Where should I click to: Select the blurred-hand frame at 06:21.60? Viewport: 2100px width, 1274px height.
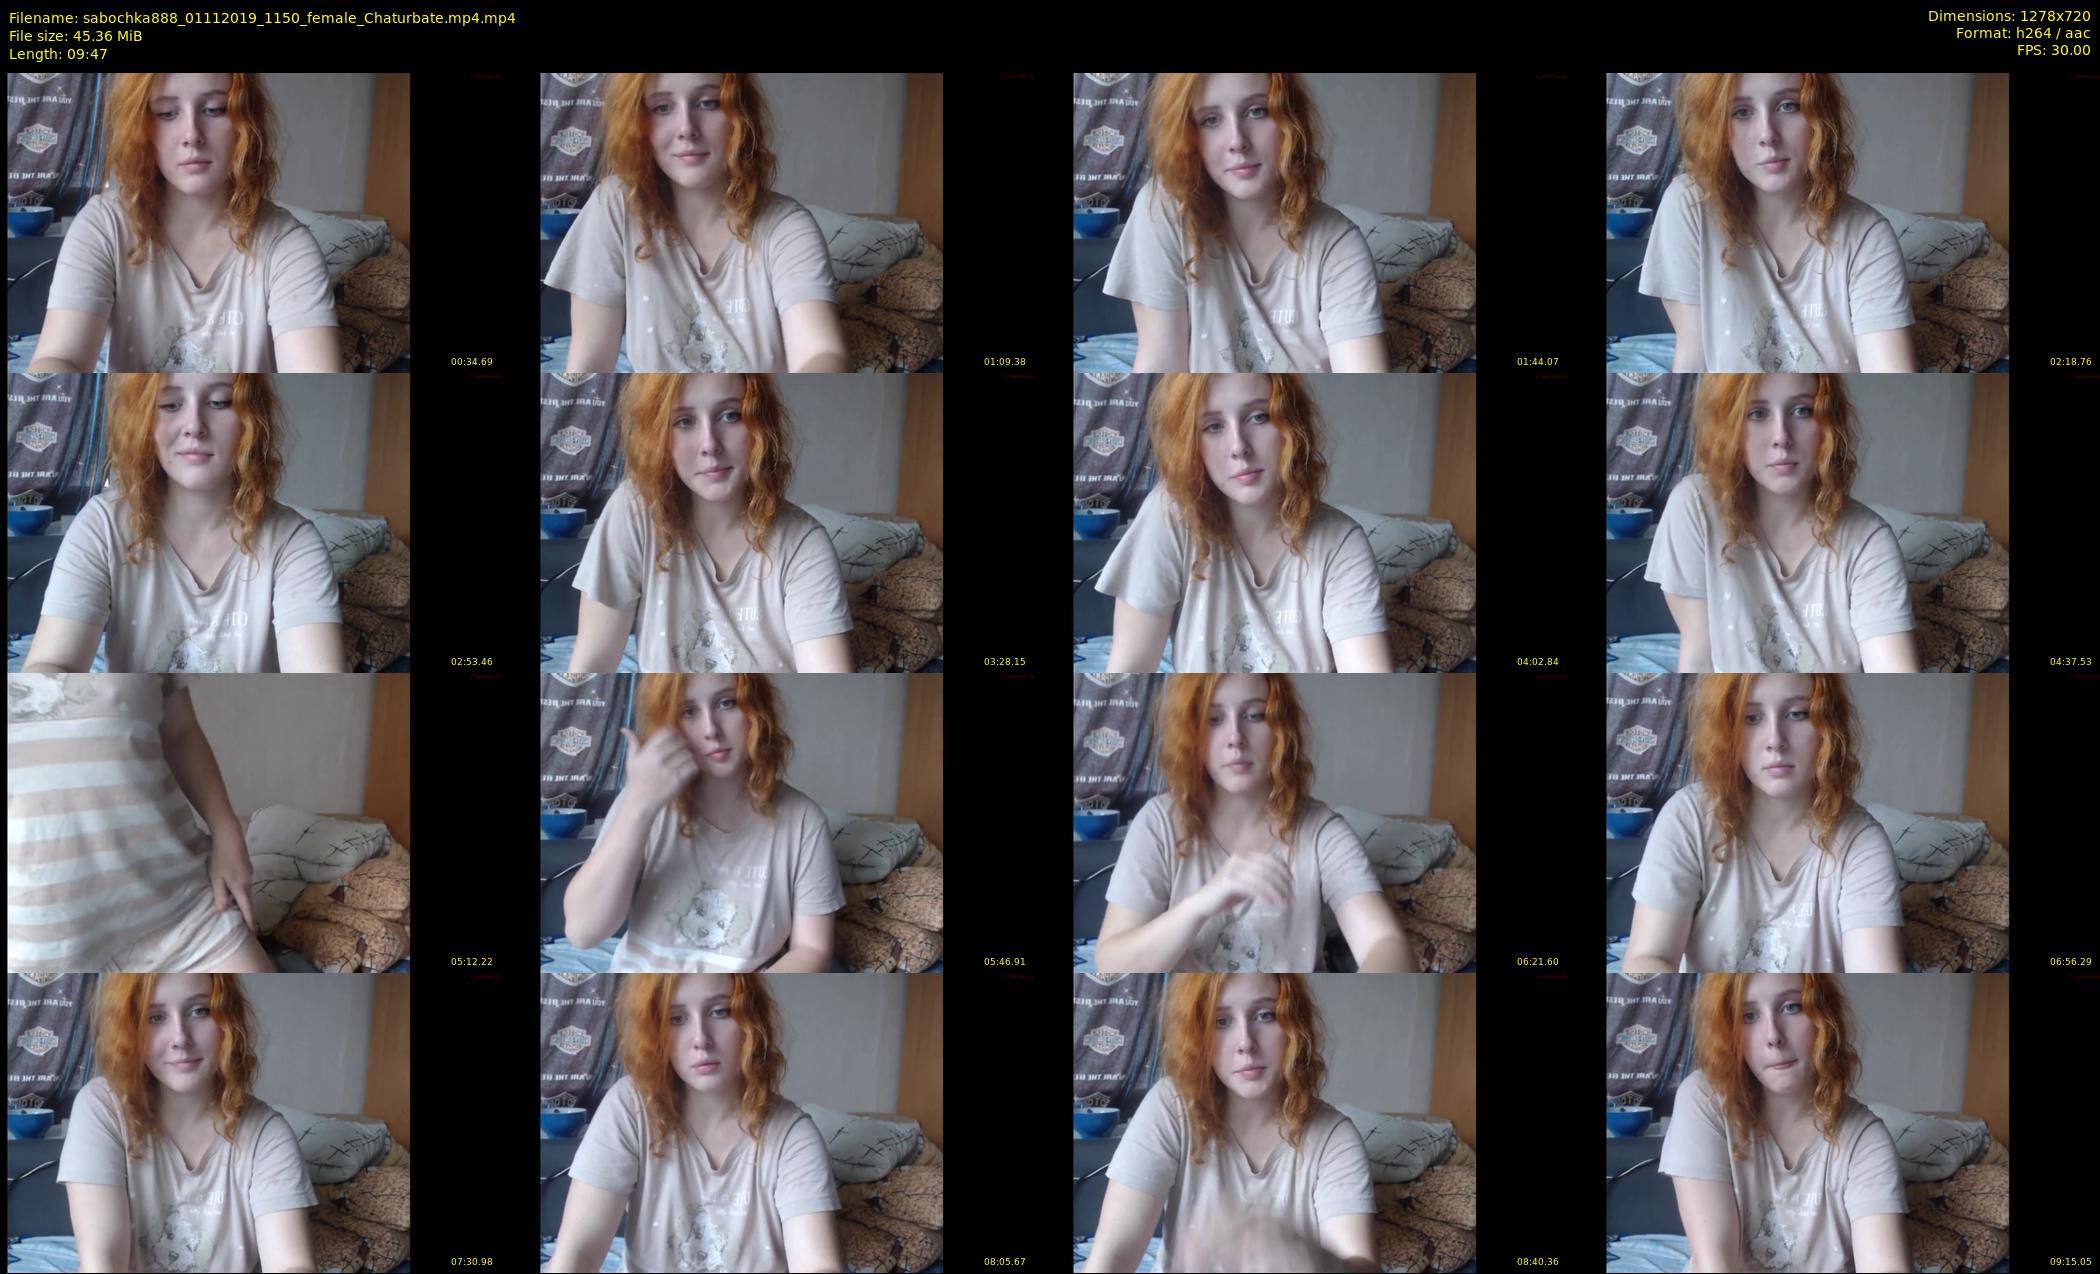click(1274, 822)
